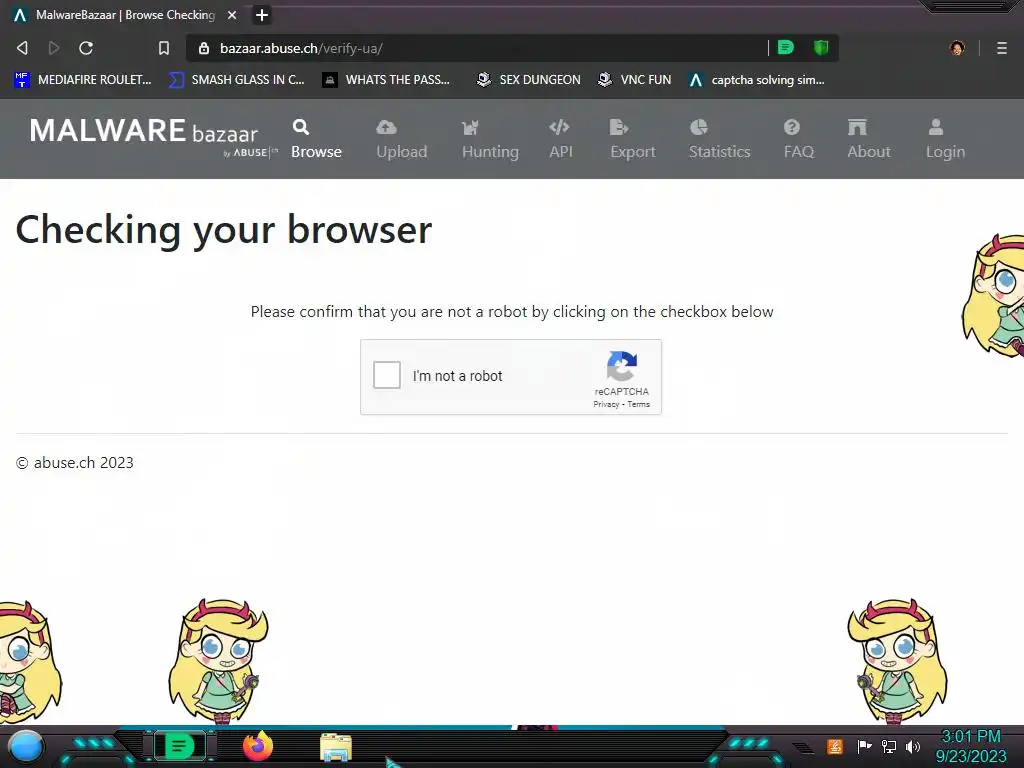Open File Explorer from the taskbar
Image resolution: width=1024 pixels, height=768 pixels.
click(336, 747)
